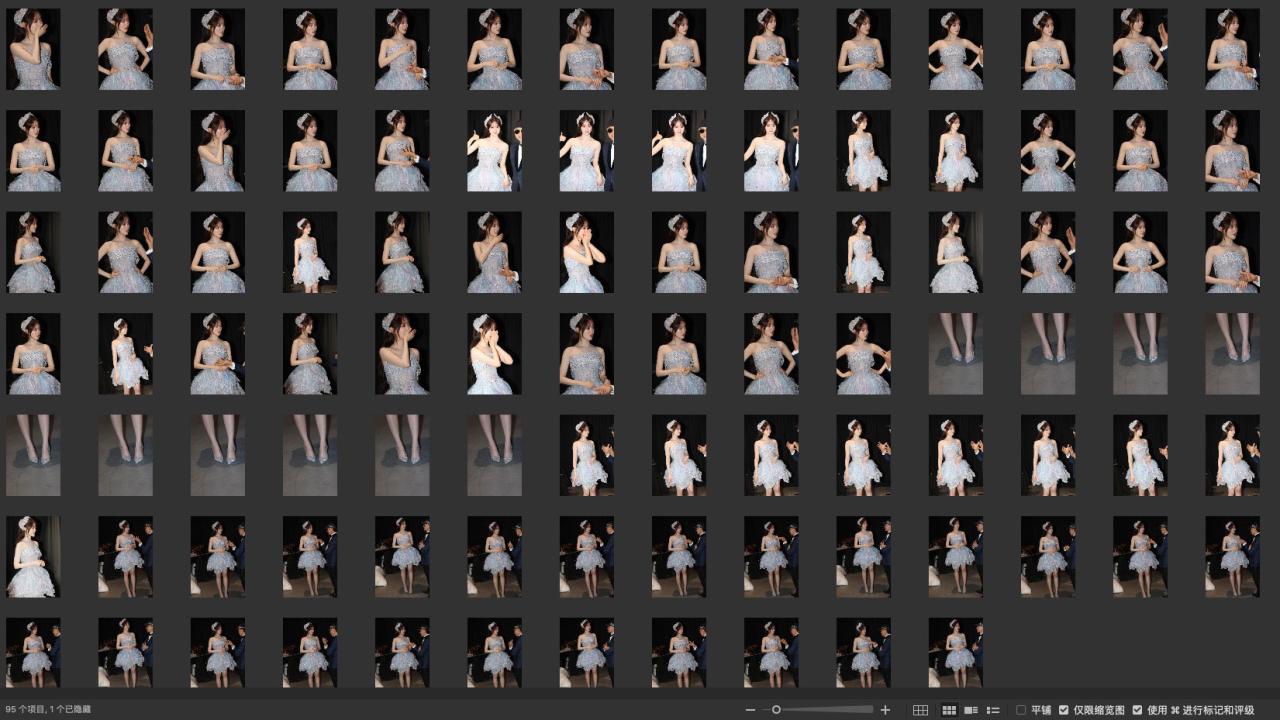Uncheck 使用 ⌘ 进行标记和评级 checkbox
Viewport: 1280px width, 720px height.
pyautogui.click(x=1137, y=710)
